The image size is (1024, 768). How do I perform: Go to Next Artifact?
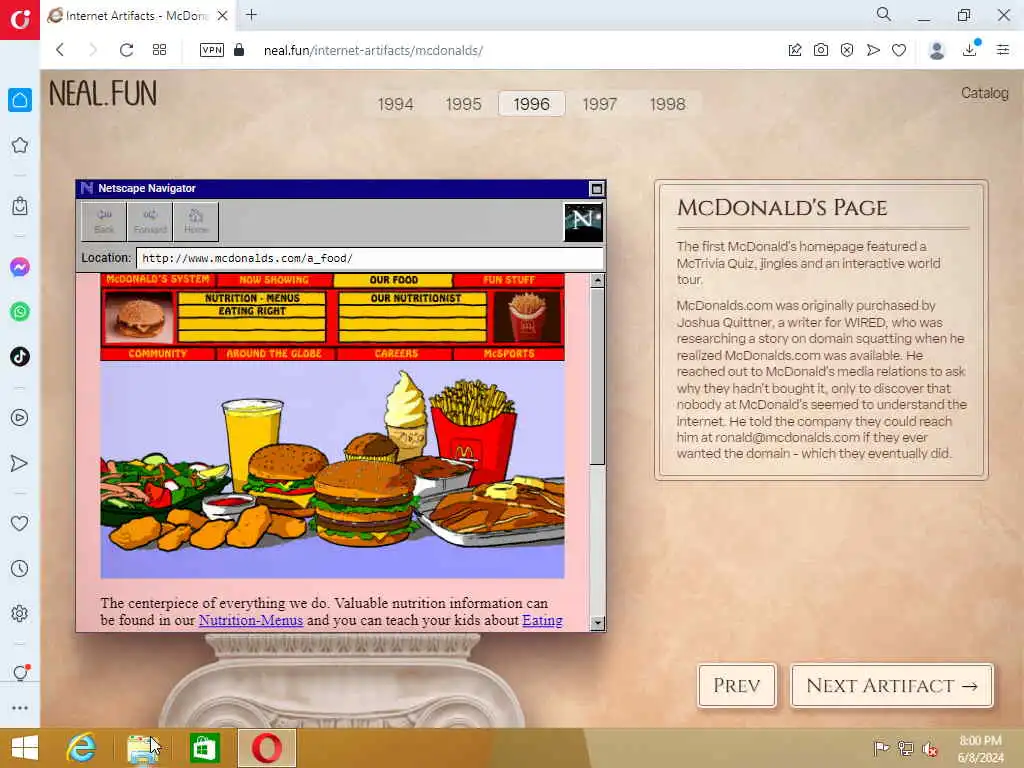891,685
